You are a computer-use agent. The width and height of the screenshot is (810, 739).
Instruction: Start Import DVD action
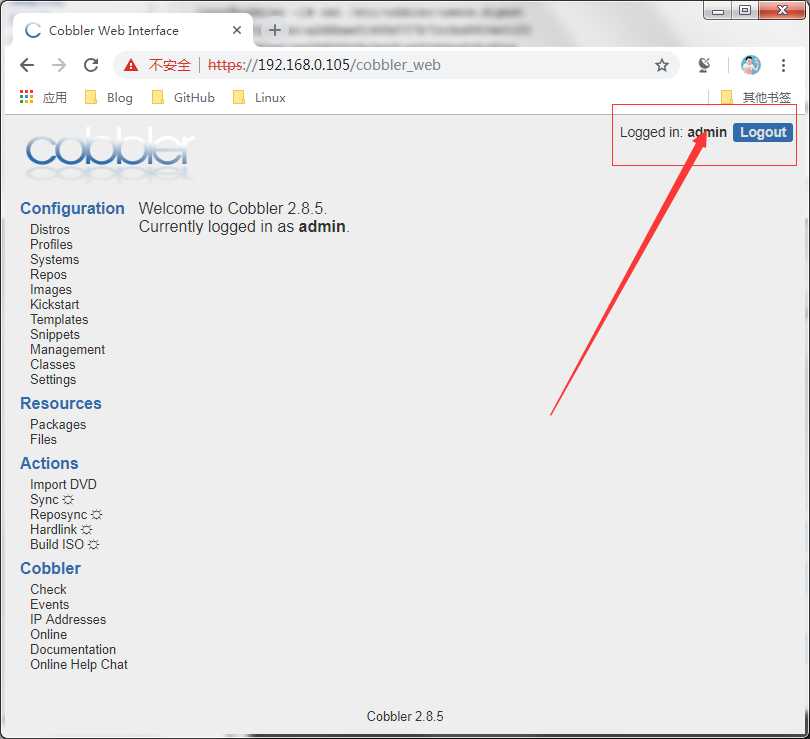tap(63, 484)
